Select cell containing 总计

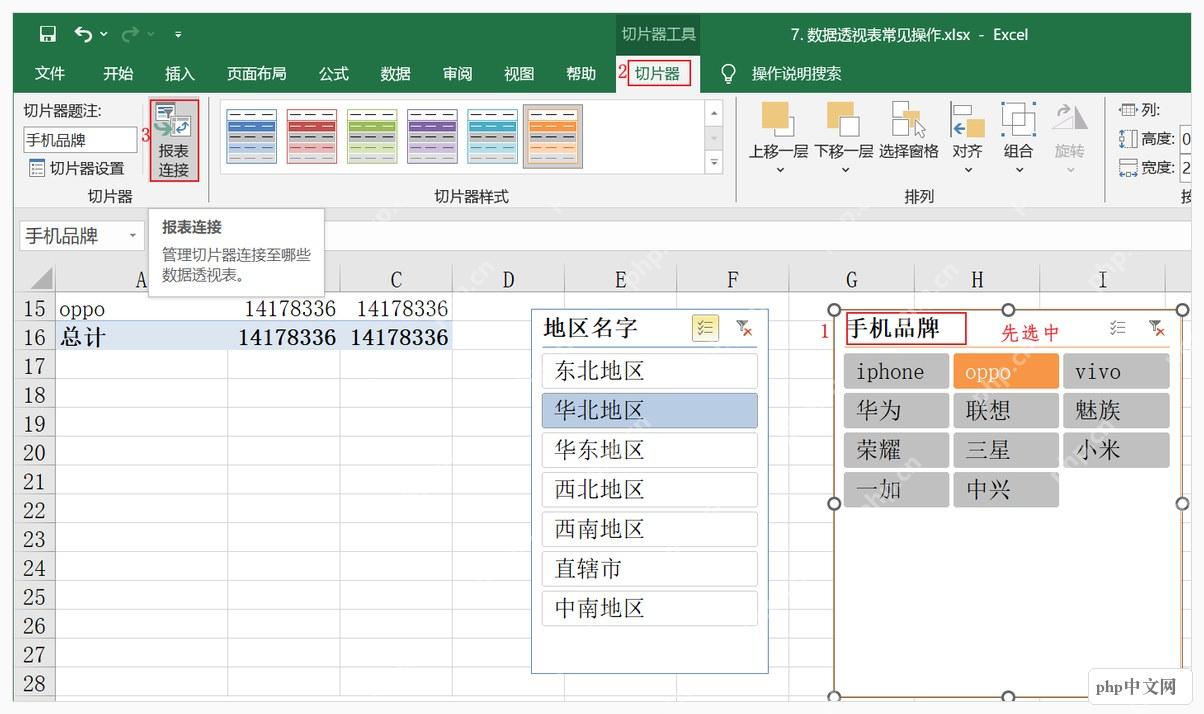click(x=141, y=337)
